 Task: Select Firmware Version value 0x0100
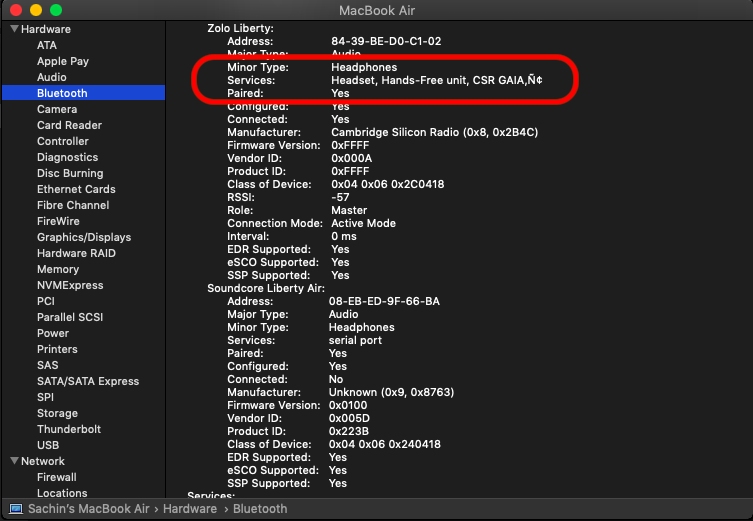348,405
